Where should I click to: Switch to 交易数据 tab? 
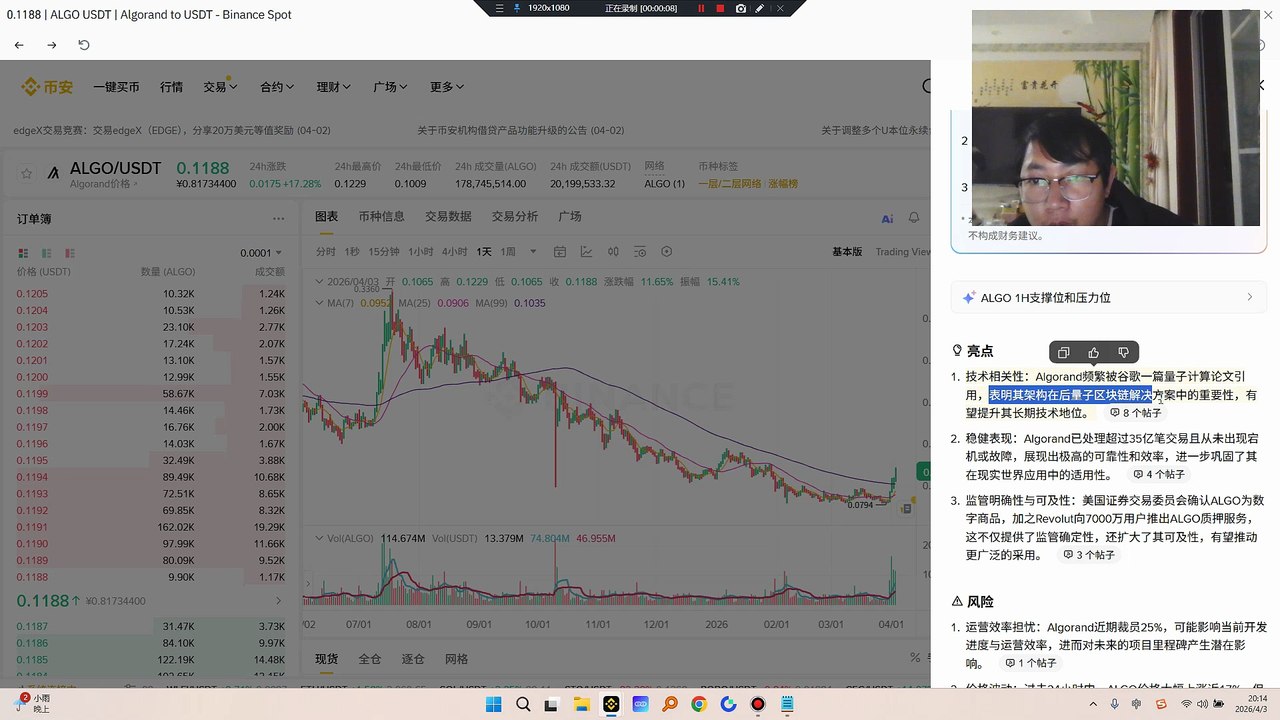pos(448,216)
